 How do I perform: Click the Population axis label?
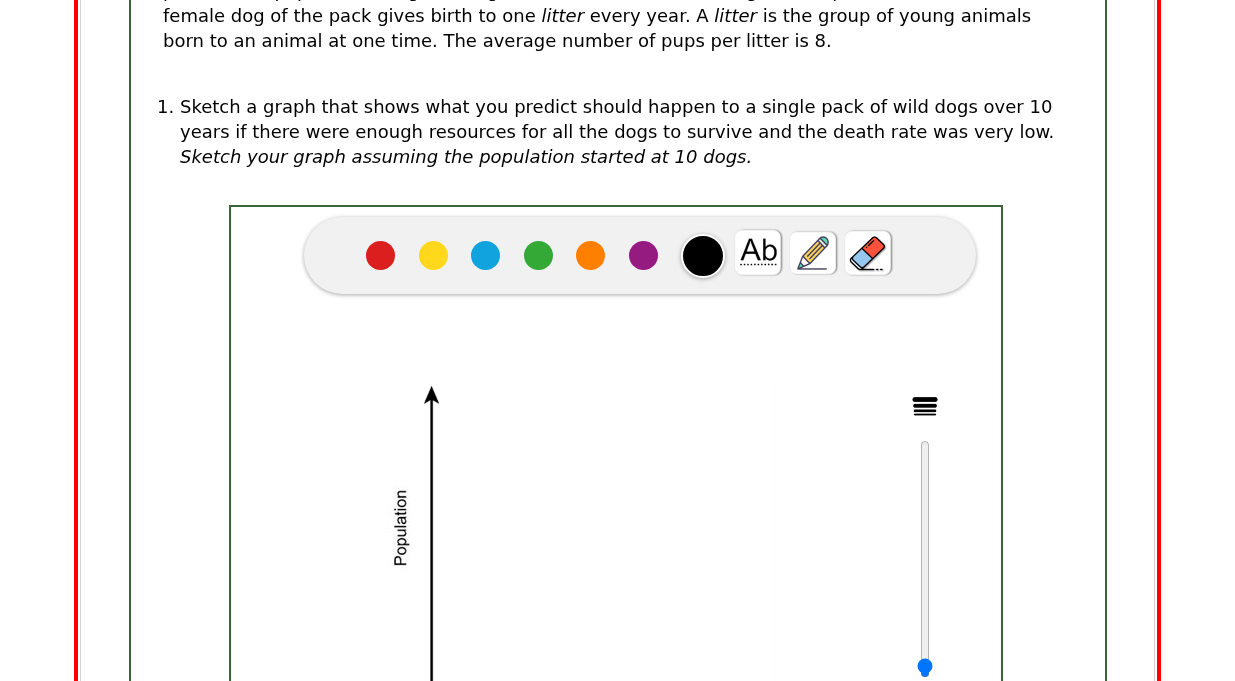401,528
